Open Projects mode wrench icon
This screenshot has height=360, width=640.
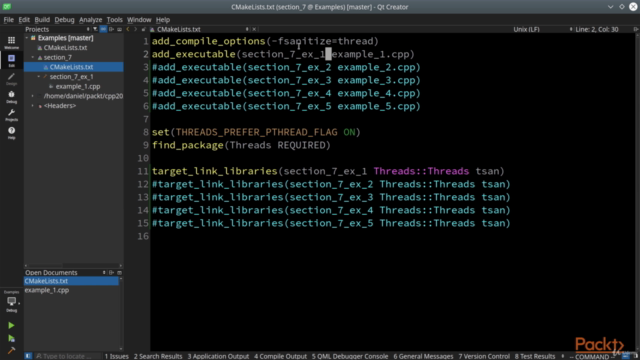pyautogui.click(x=11, y=115)
